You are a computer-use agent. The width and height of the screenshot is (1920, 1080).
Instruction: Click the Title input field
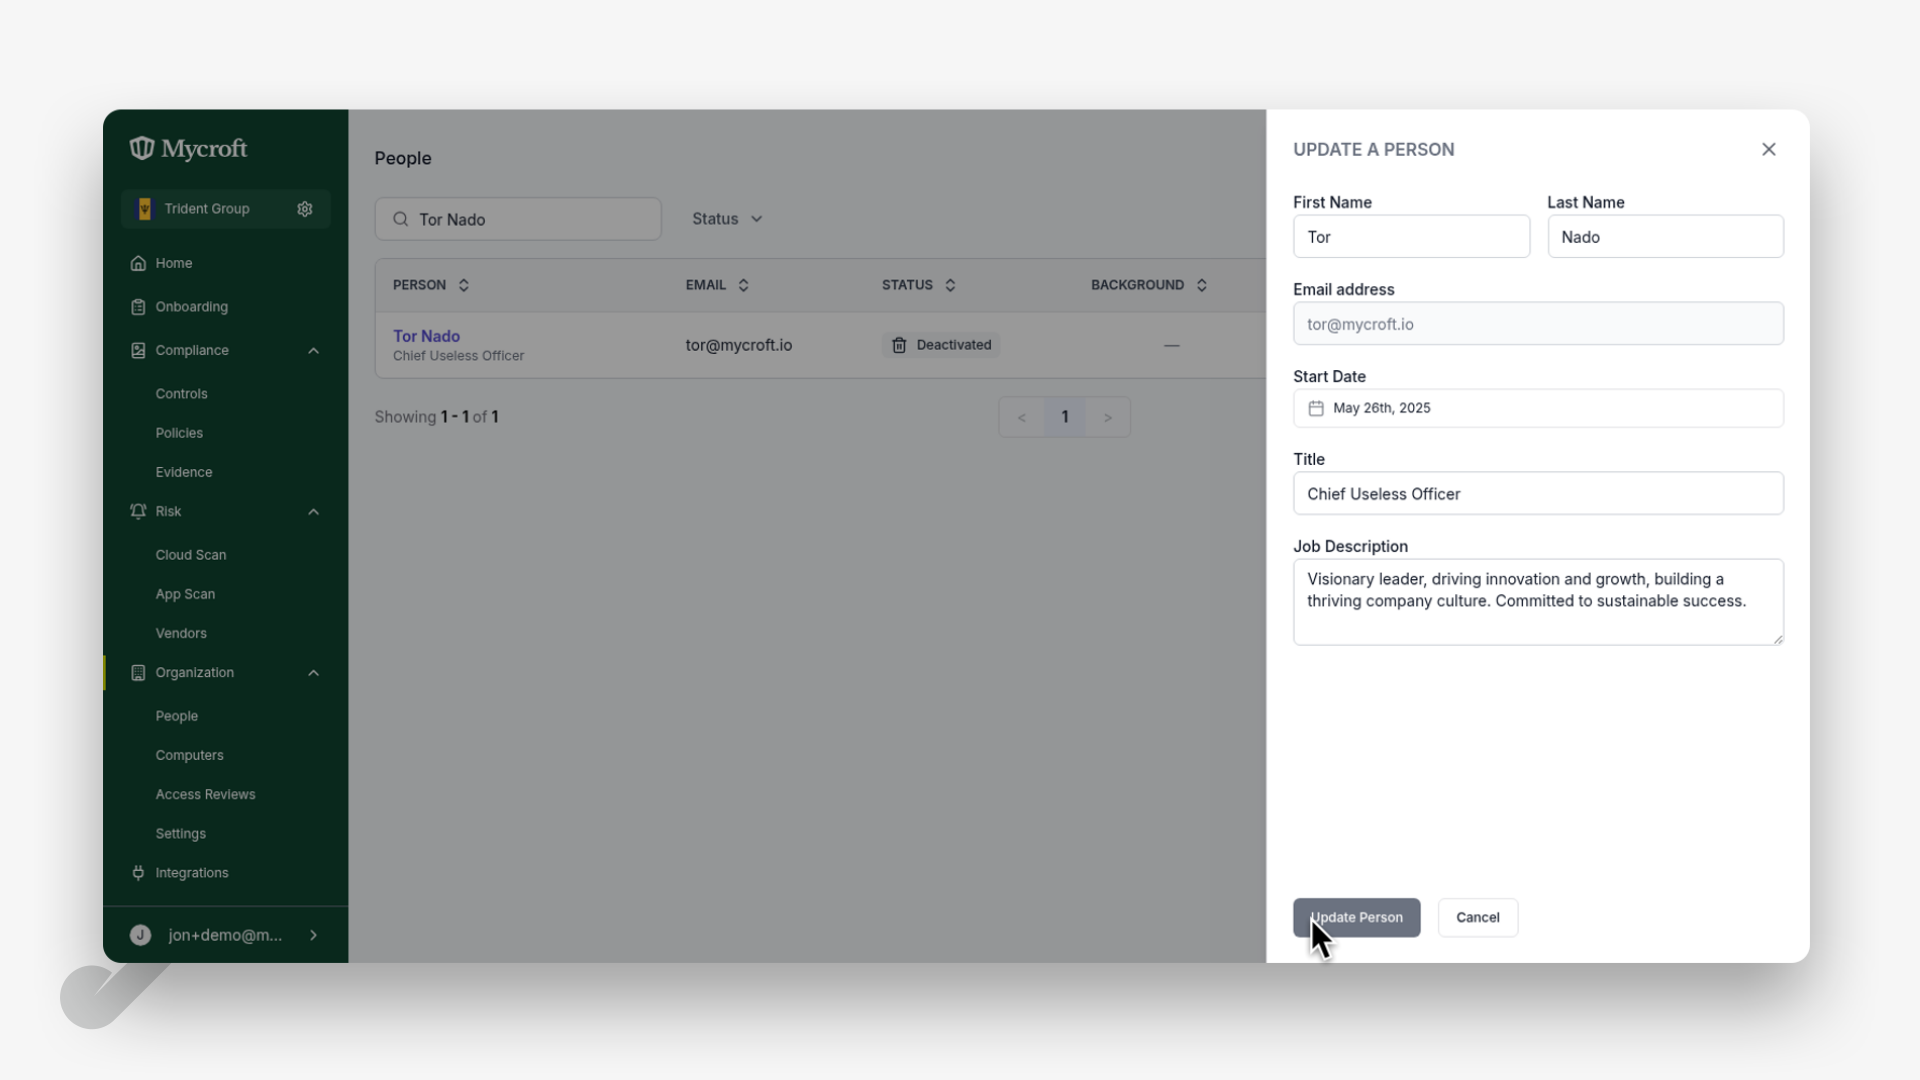(1538, 494)
